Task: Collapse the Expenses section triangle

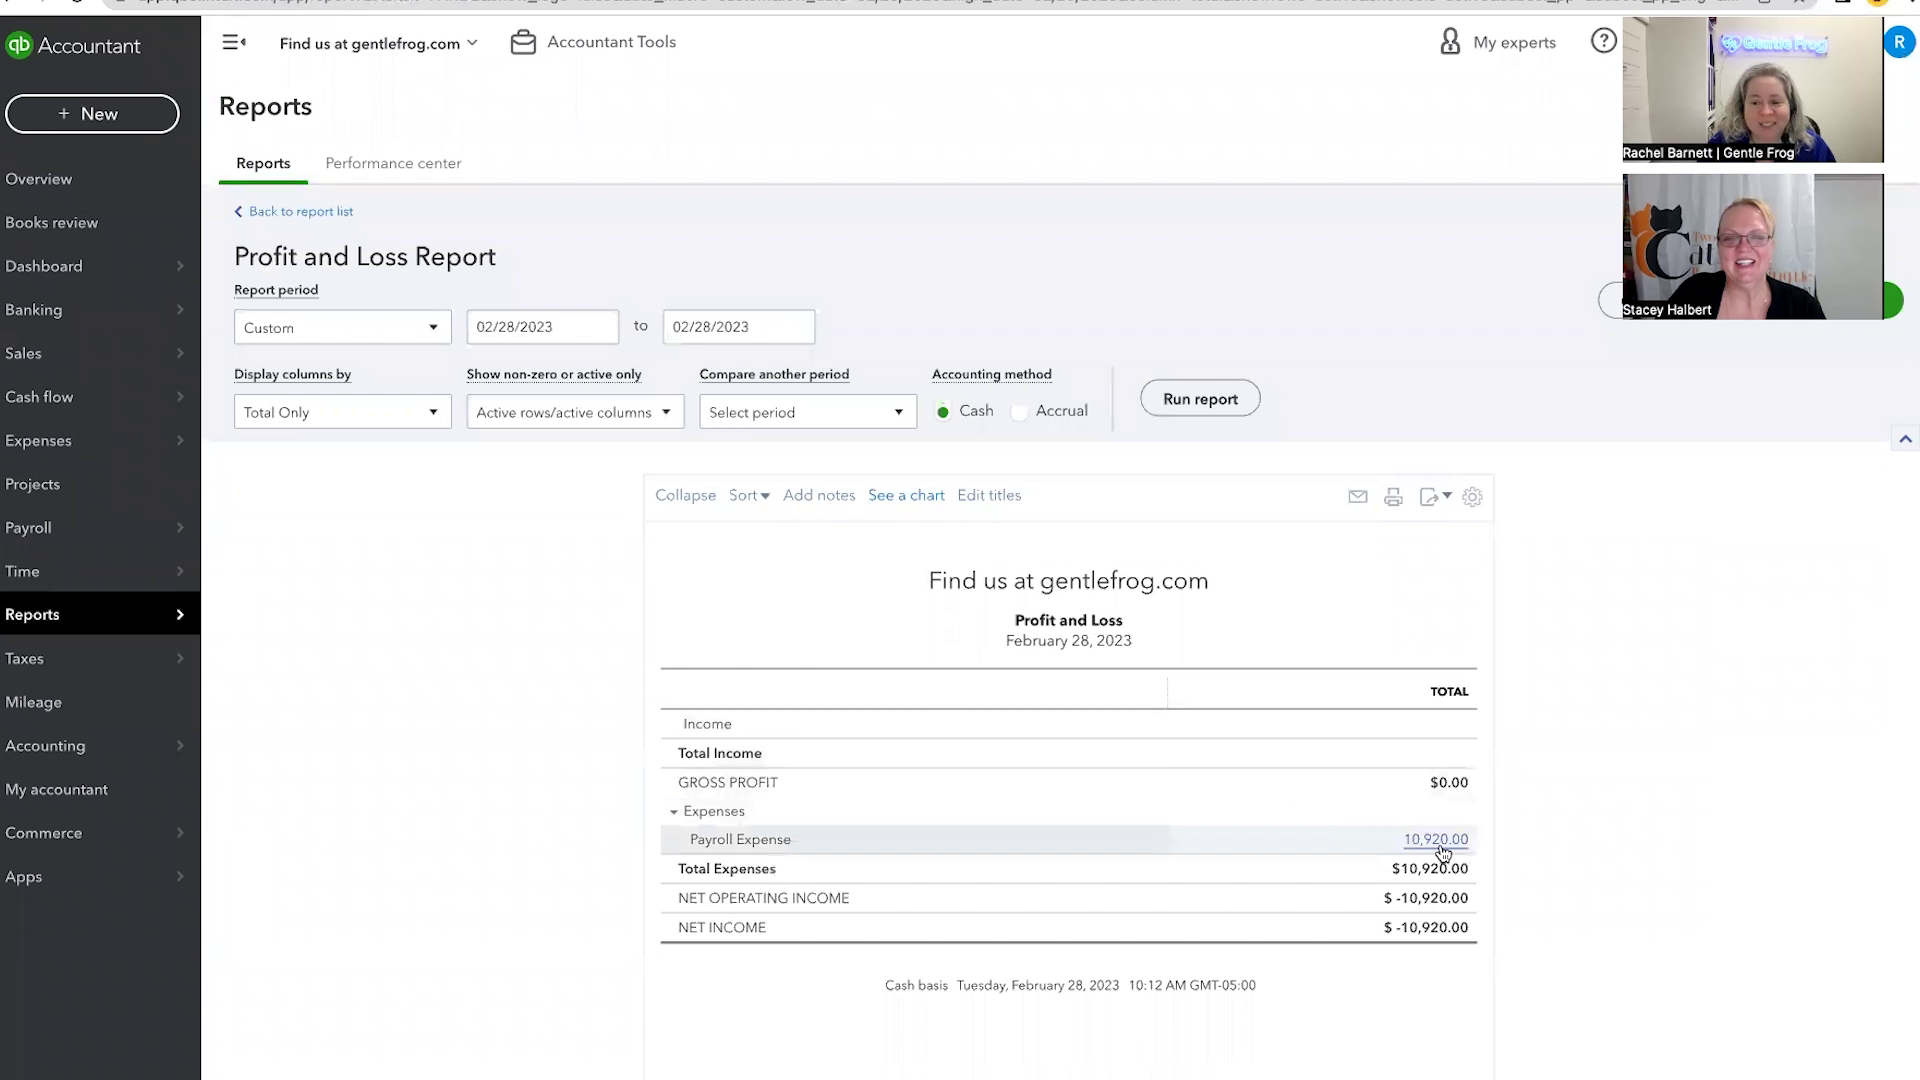Action: (674, 812)
